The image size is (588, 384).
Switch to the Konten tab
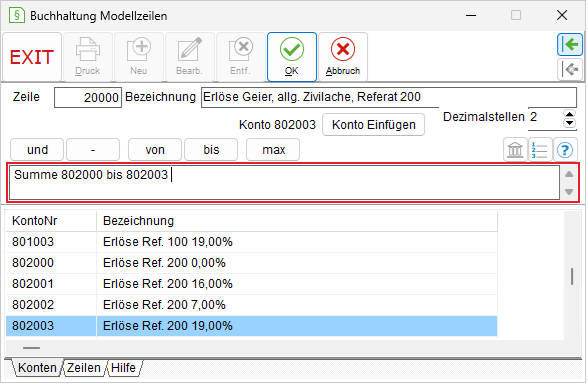tap(37, 368)
